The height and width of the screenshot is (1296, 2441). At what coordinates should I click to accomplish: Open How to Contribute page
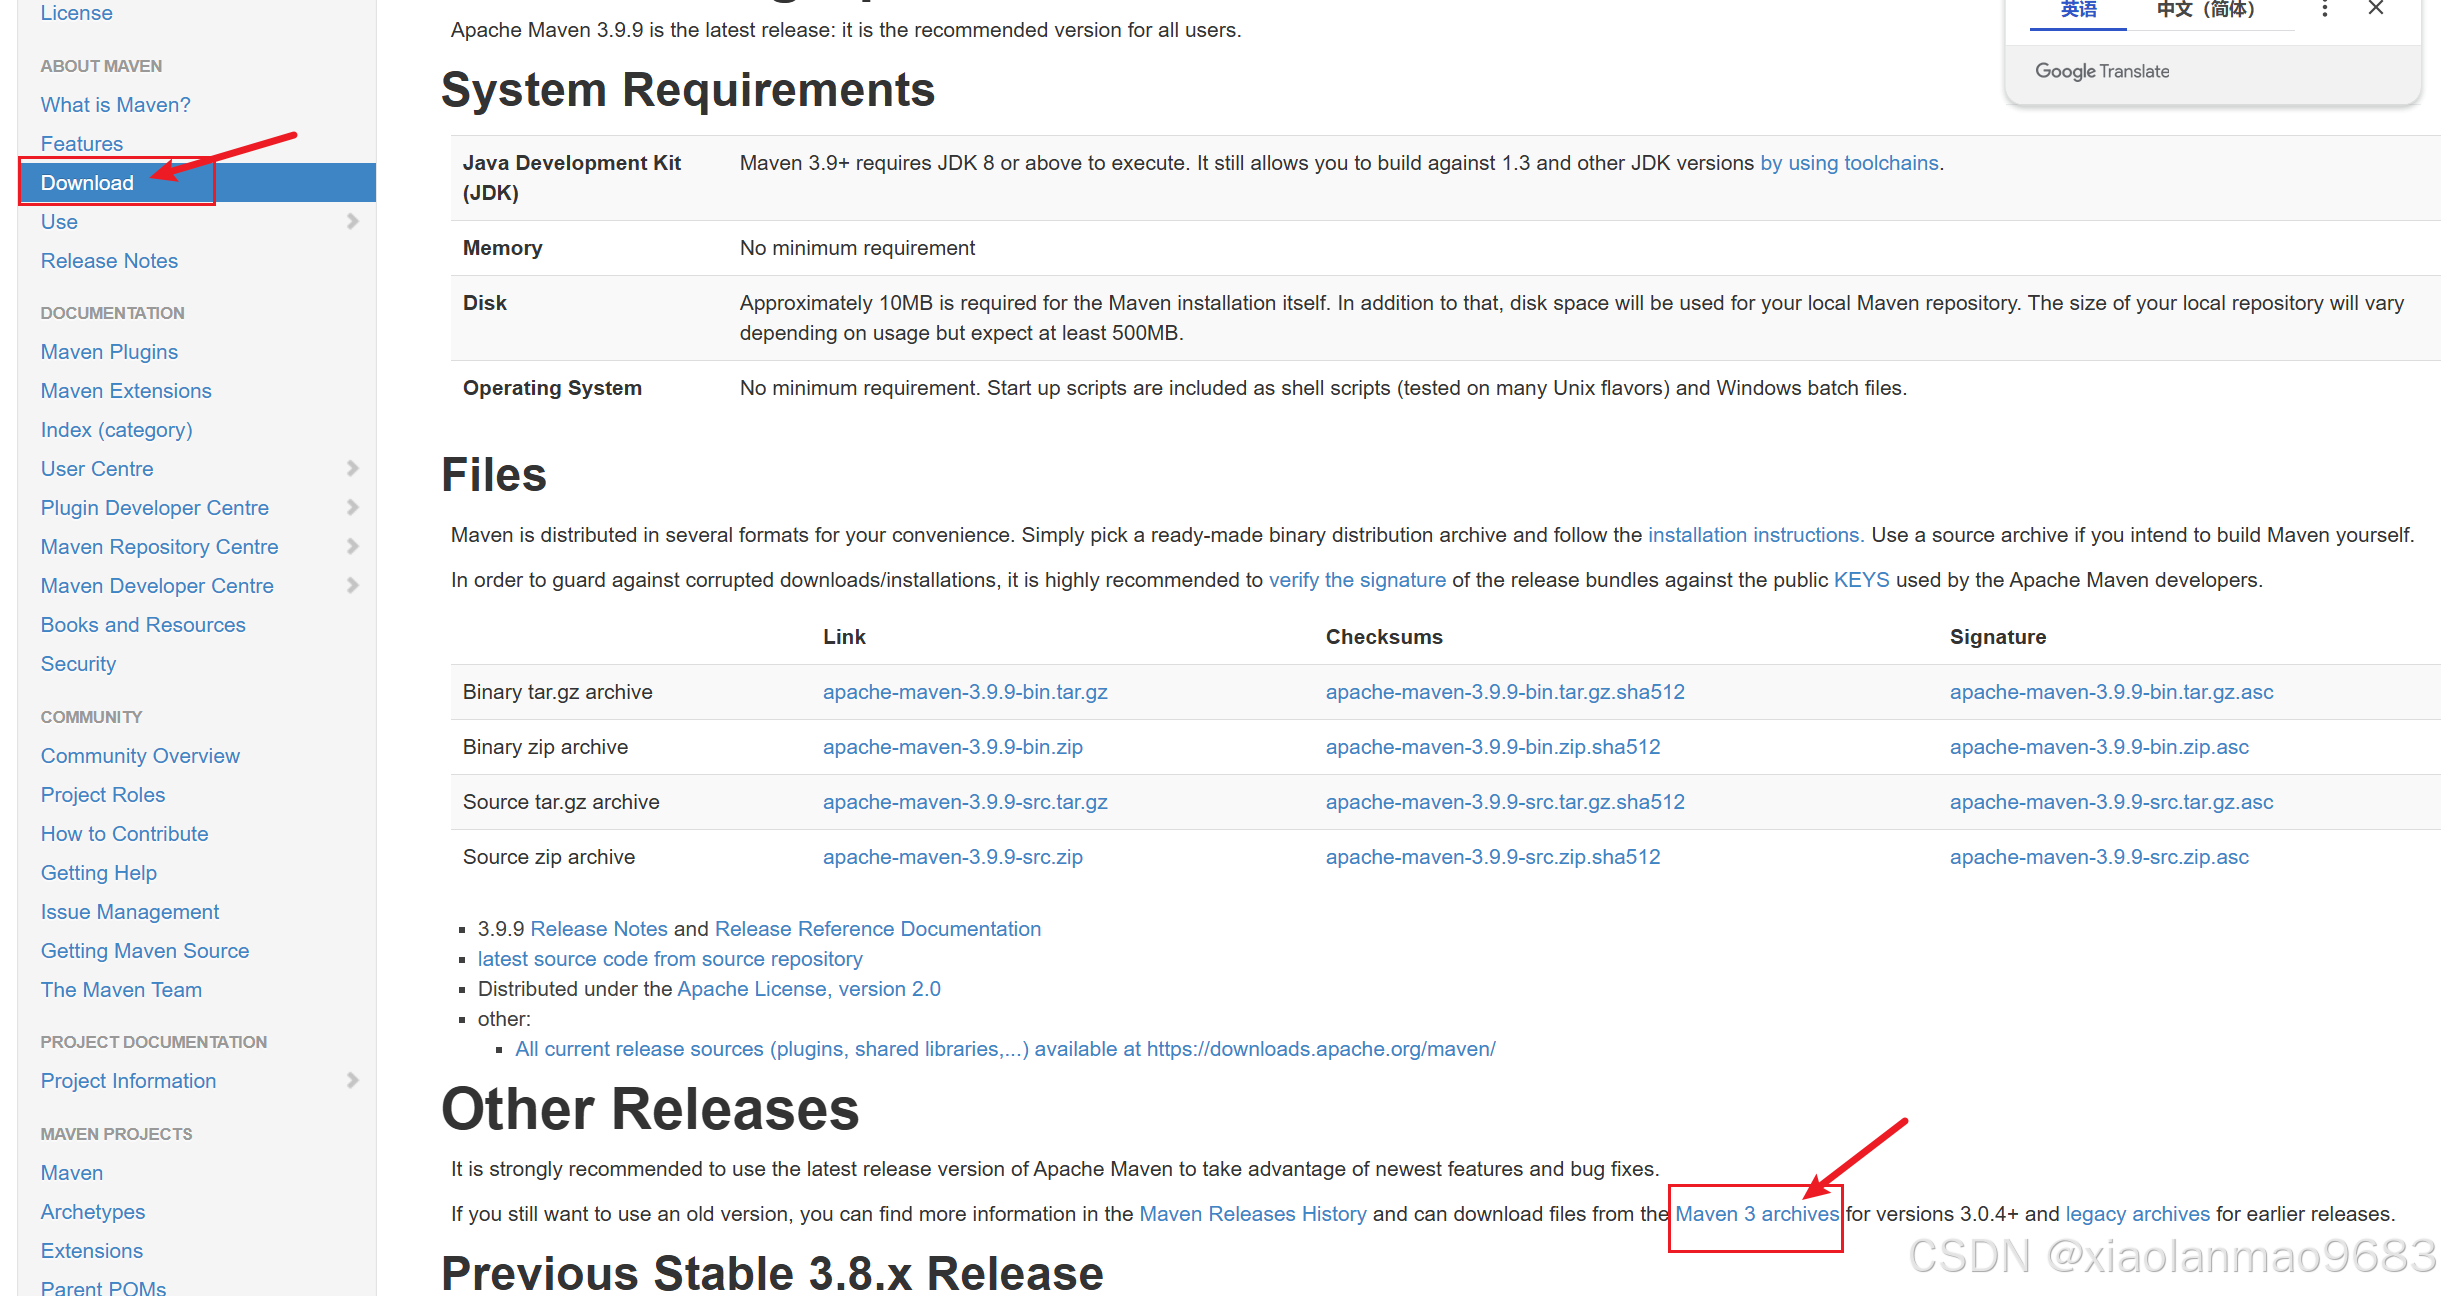[124, 834]
